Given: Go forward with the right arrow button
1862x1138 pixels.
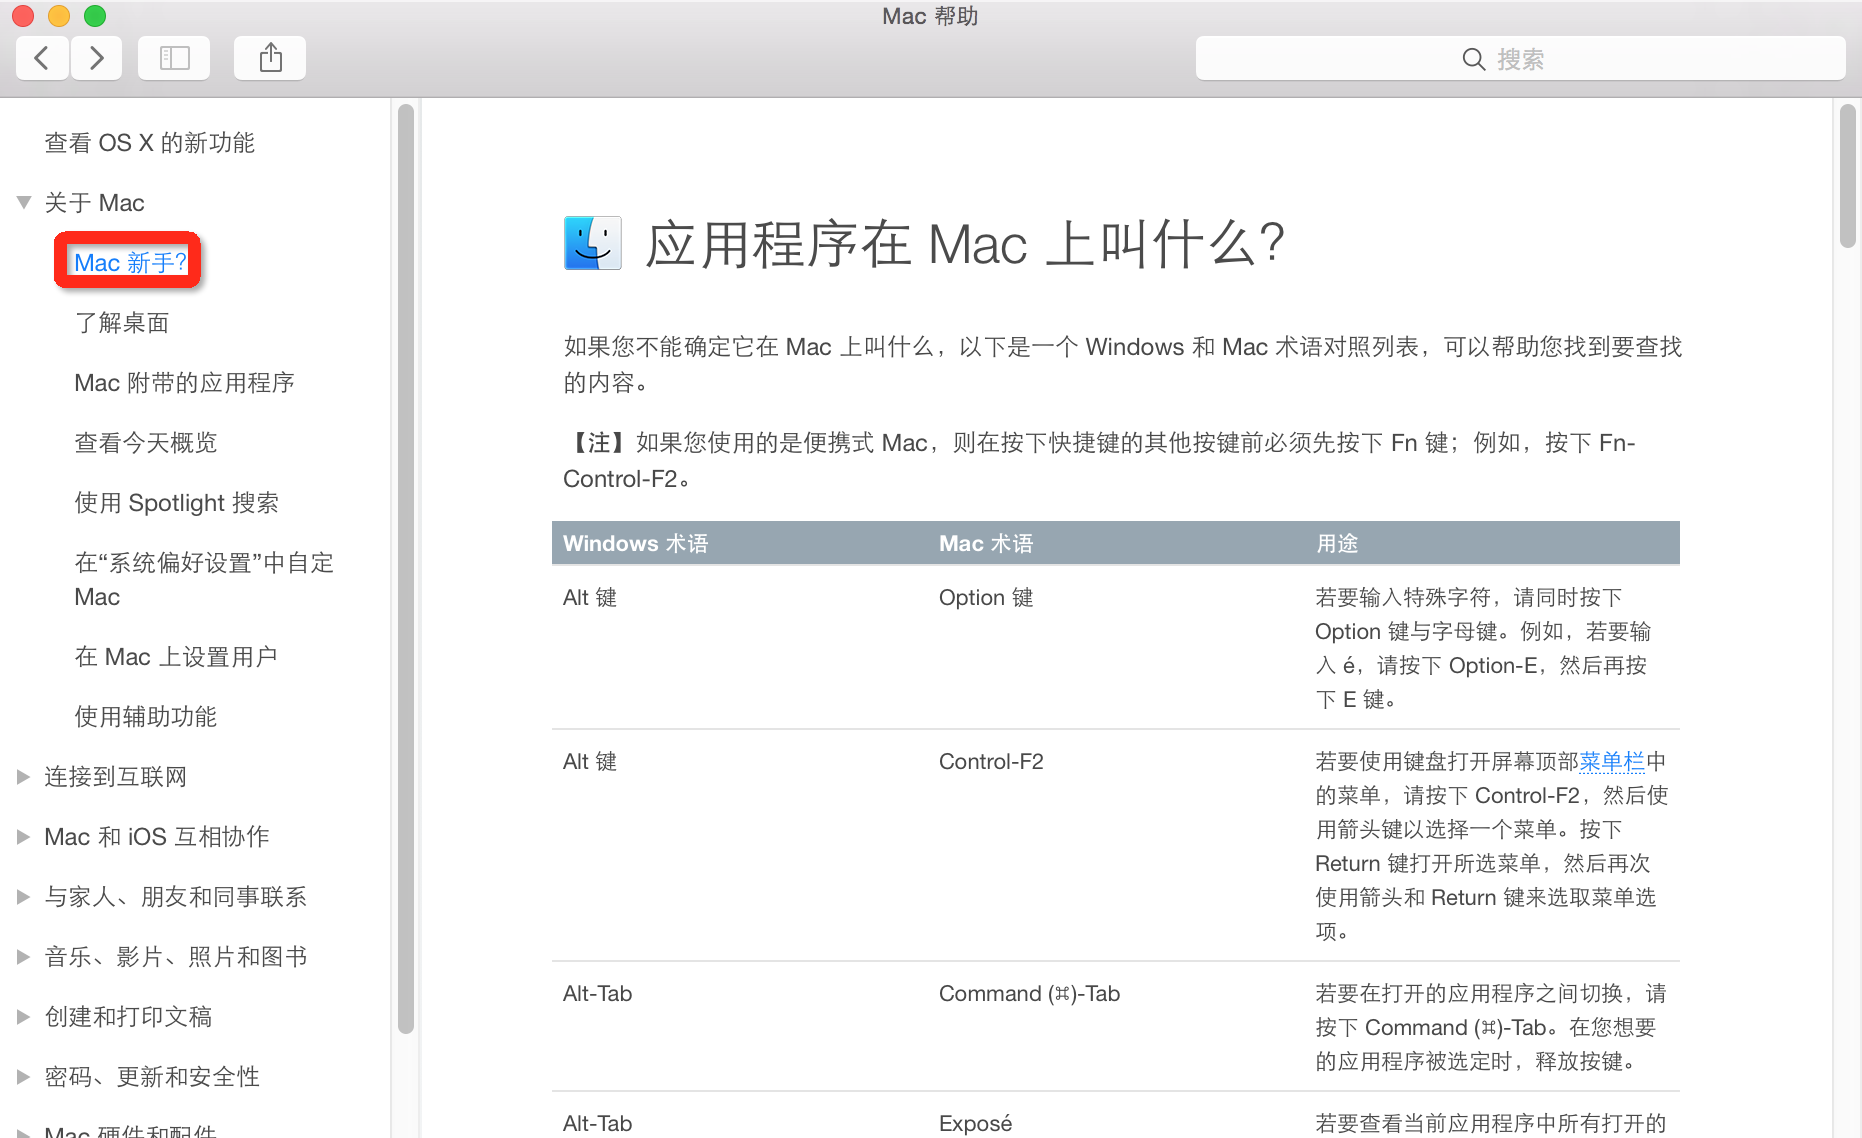Looking at the screenshot, I should coord(97,58).
